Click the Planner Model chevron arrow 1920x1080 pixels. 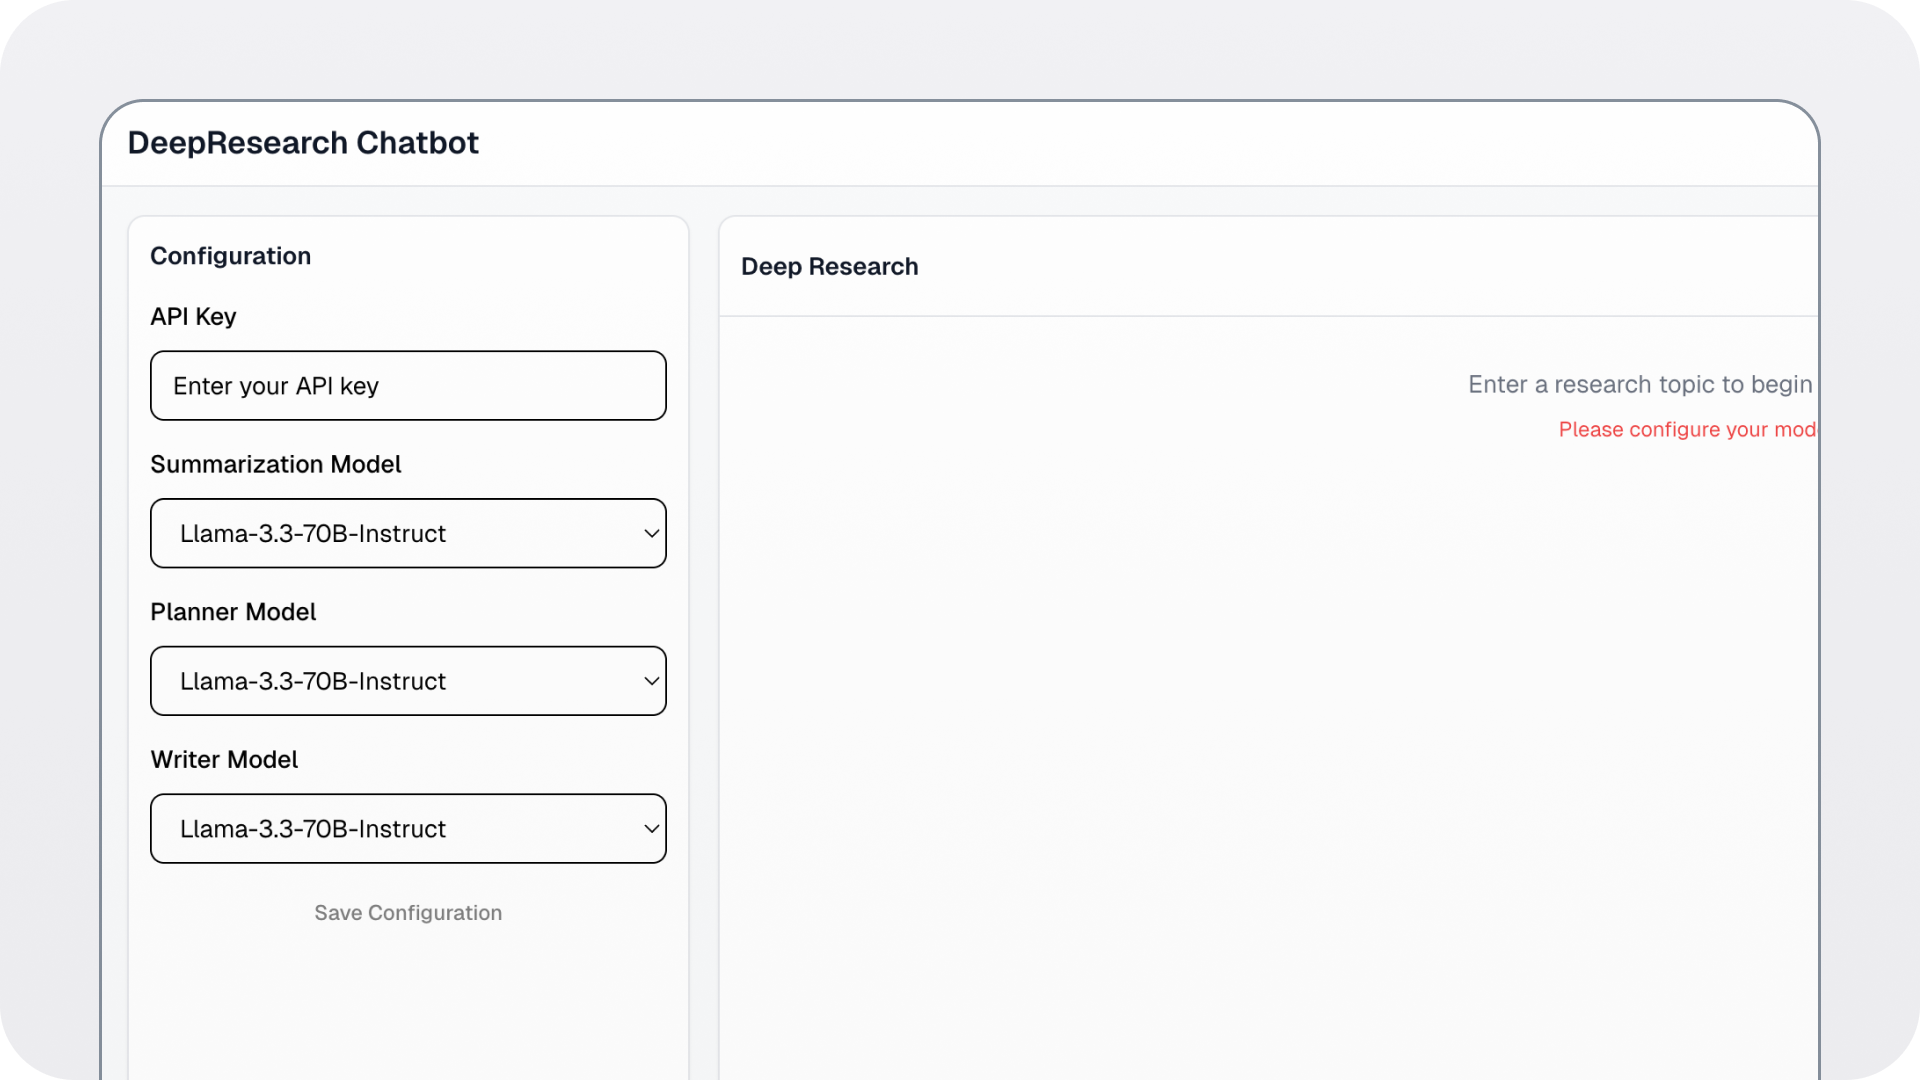pos(651,682)
